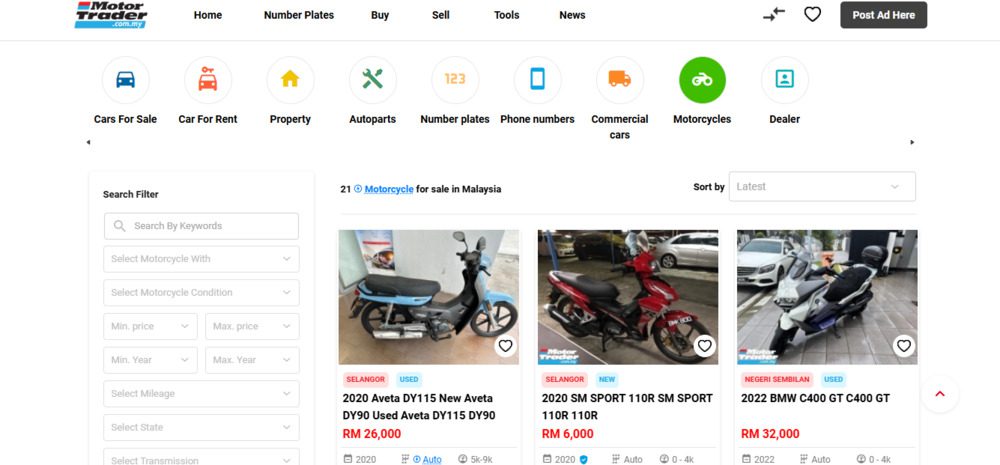1000x465 pixels.
Task: Open Select Motorcycle Condition dropdown
Action: click(202, 293)
